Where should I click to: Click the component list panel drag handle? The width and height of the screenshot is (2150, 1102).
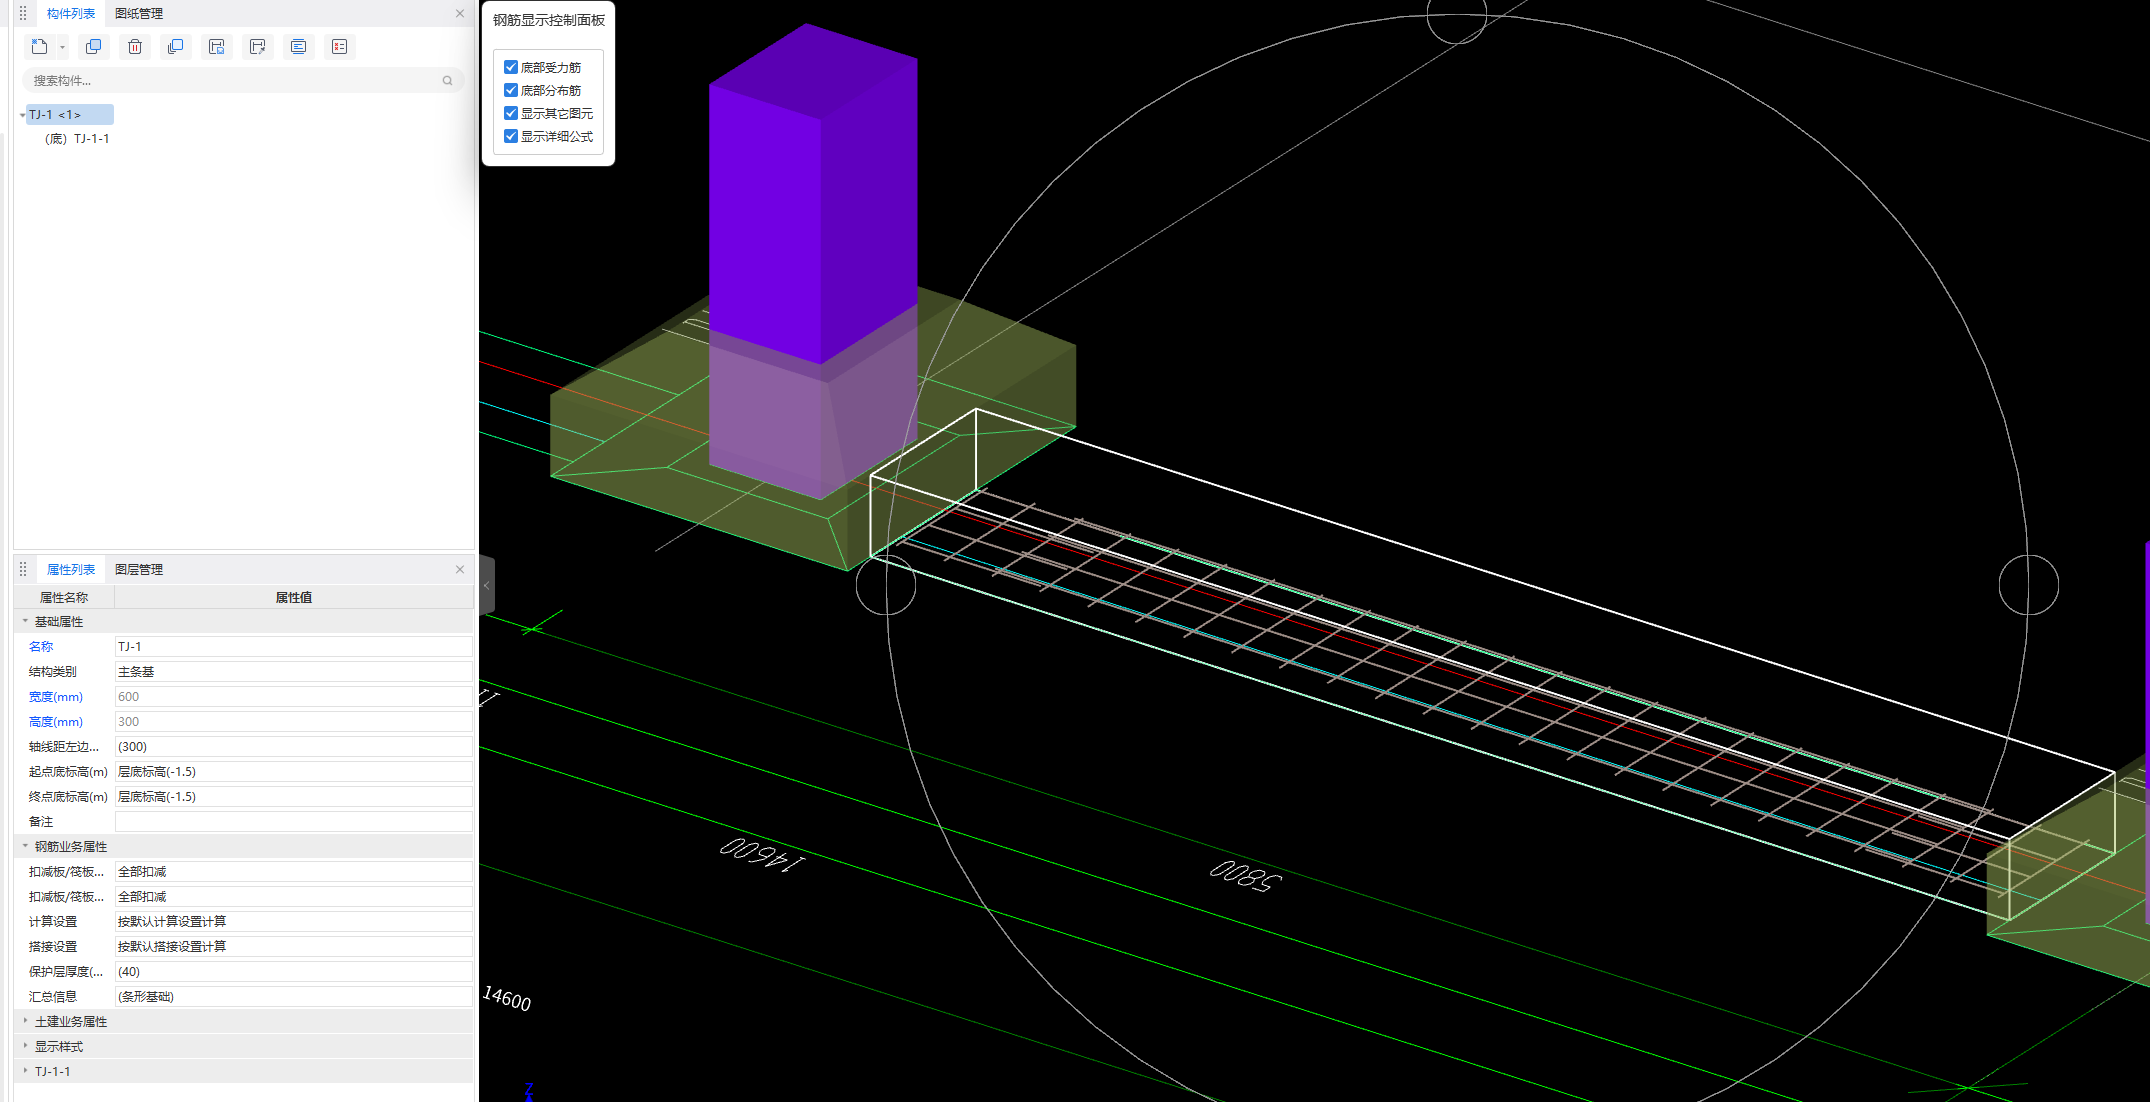23,13
